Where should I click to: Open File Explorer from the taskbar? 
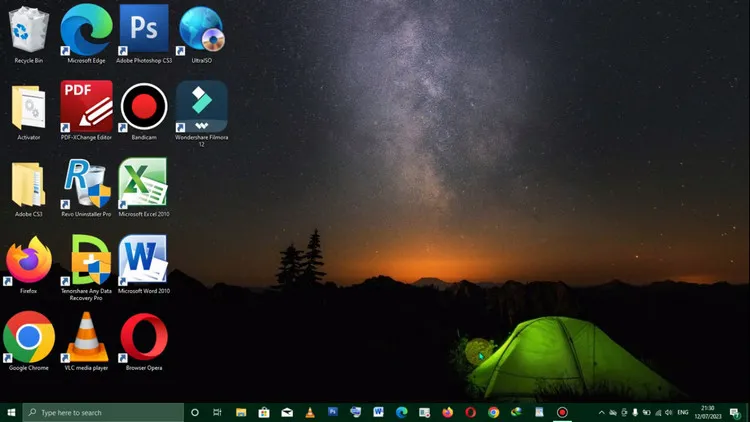241,412
